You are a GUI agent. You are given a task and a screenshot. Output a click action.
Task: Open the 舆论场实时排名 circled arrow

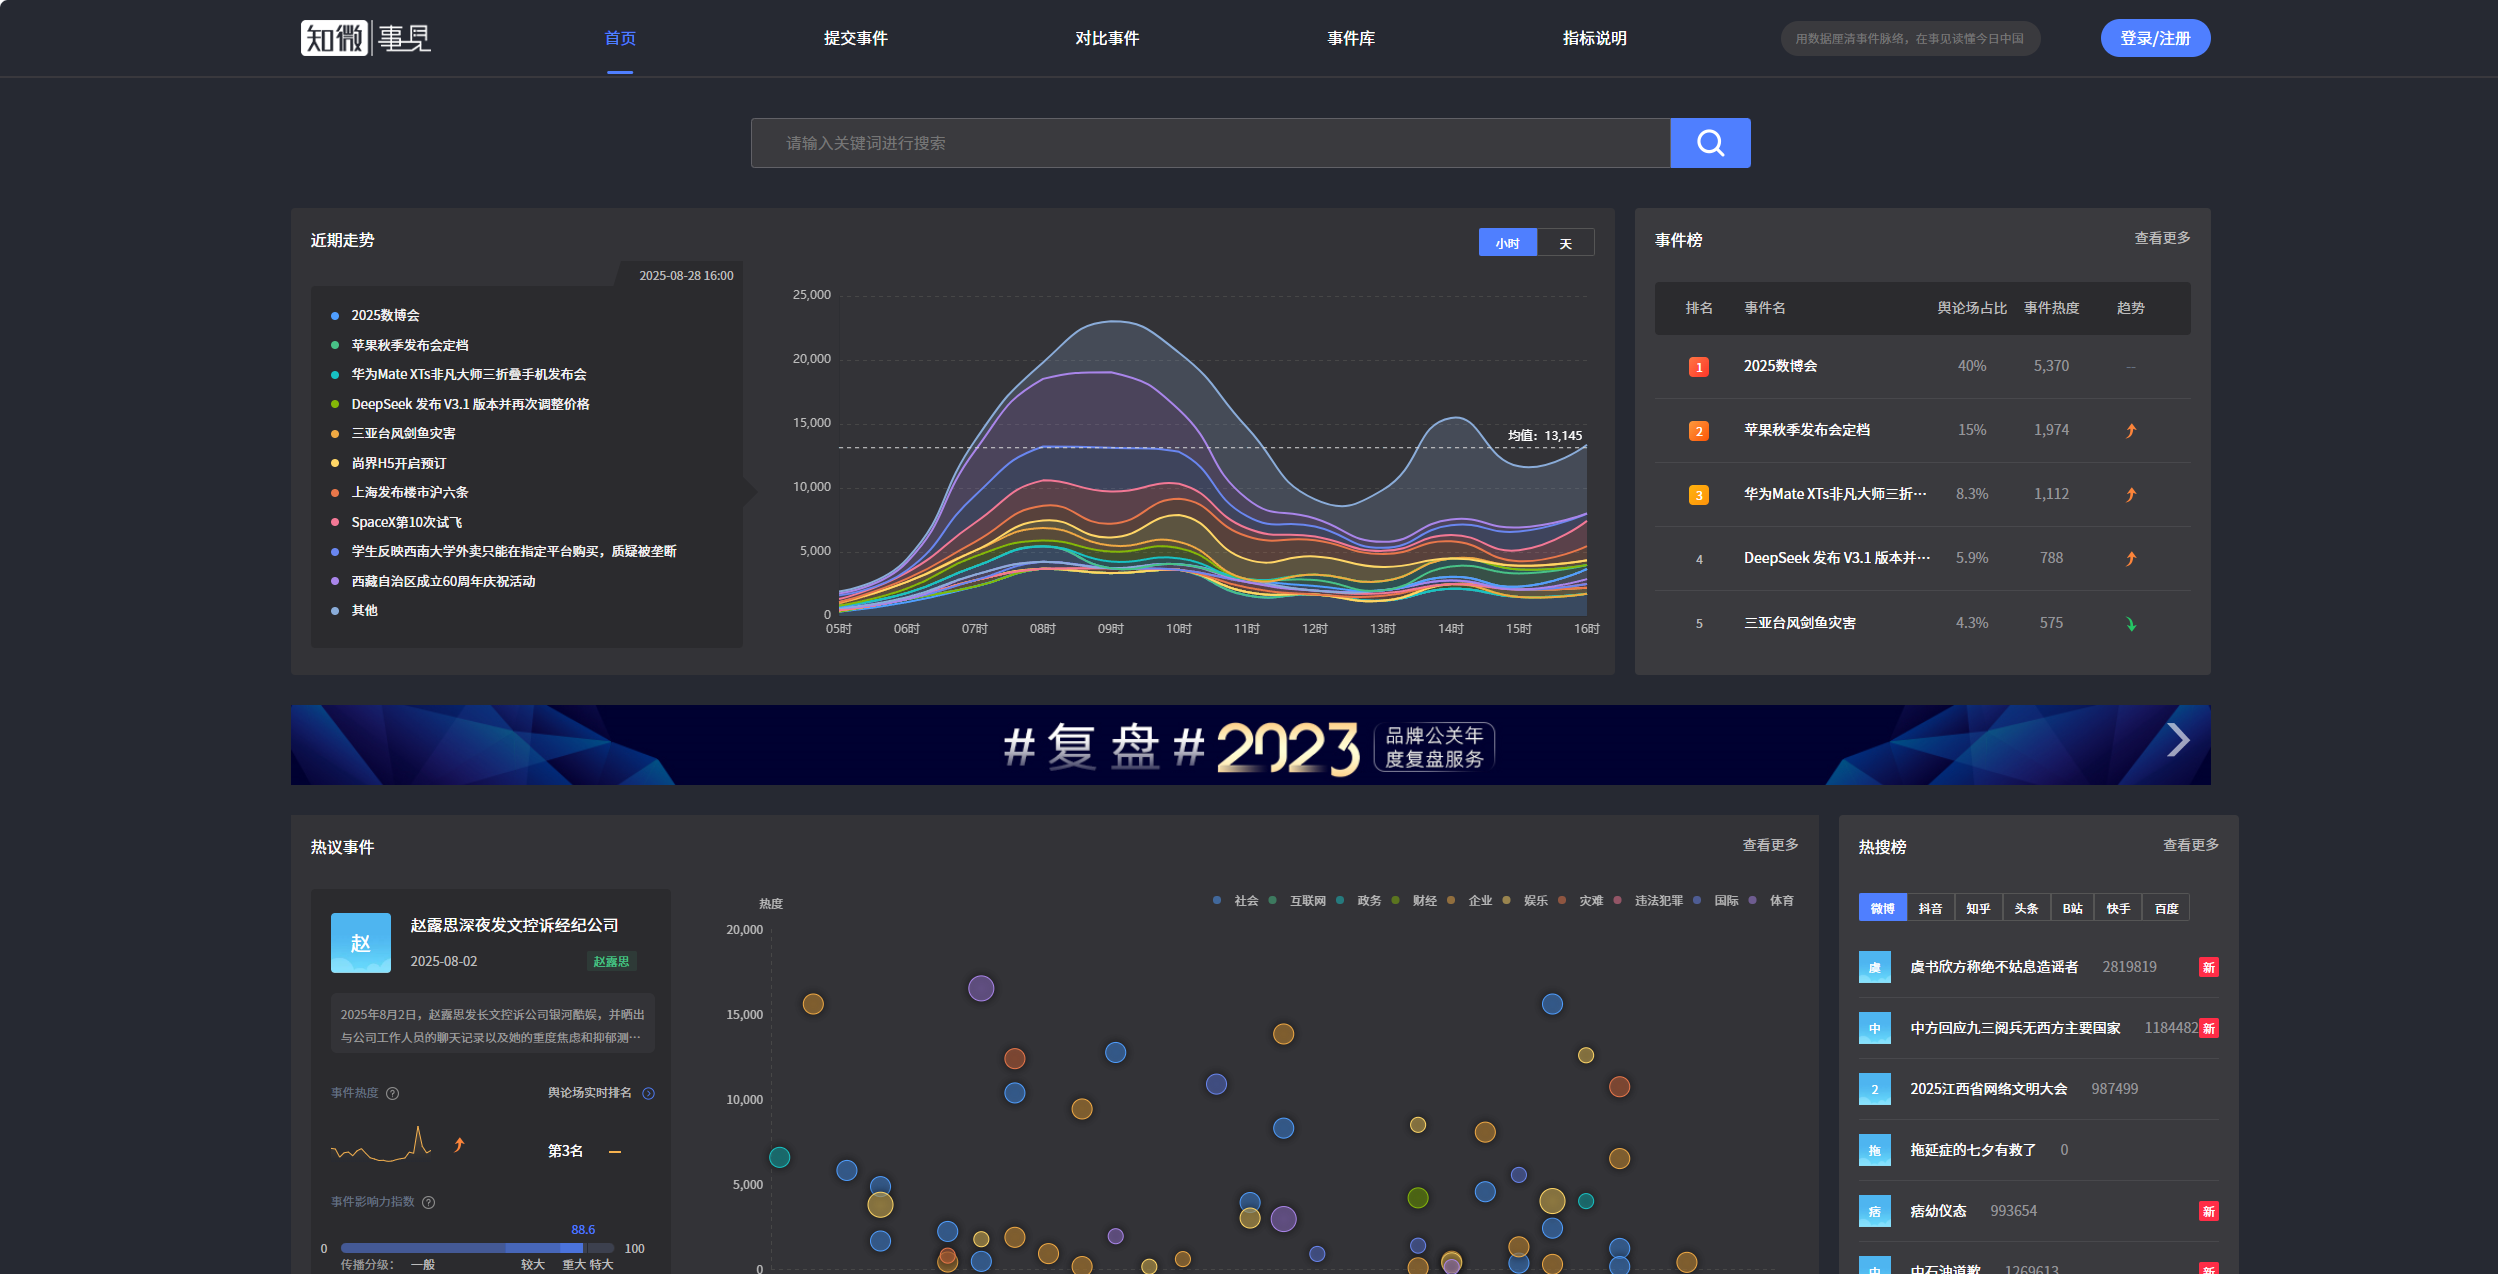pyautogui.click(x=648, y=1093)
